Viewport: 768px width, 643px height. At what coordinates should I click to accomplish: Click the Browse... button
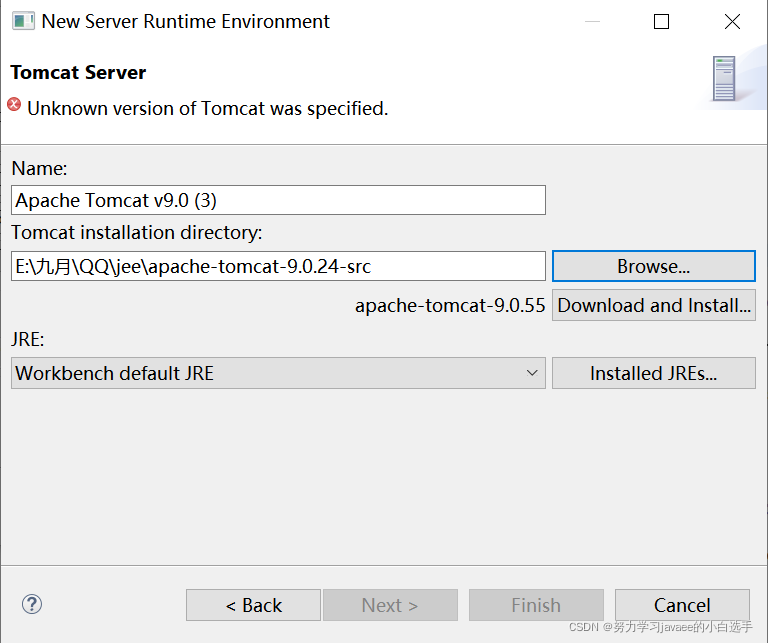654,266
